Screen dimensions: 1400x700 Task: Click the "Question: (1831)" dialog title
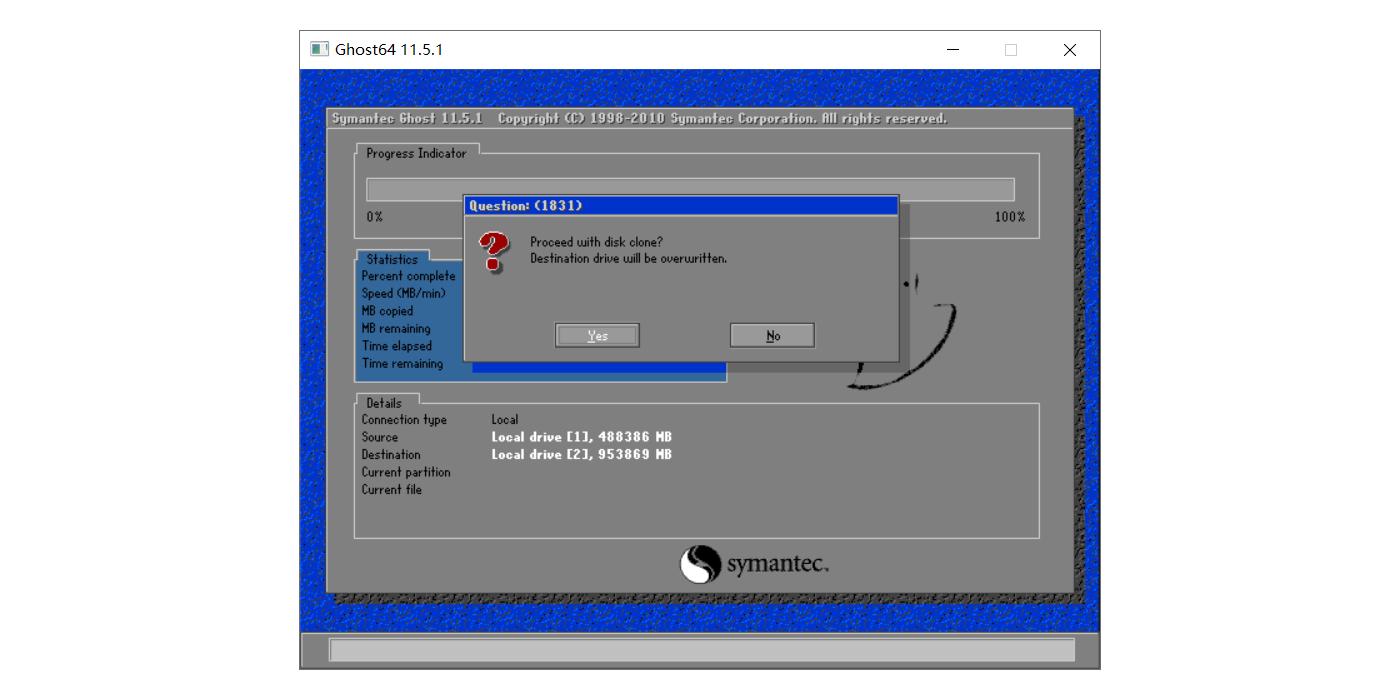[x=526, y=206]
